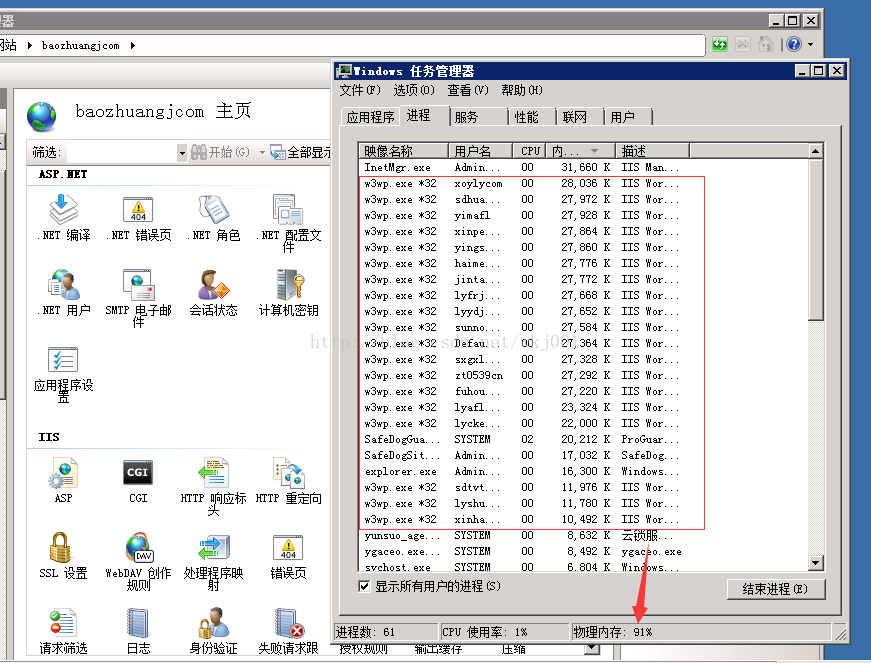Open dropdown arrow next to help icon
Screen dimensions: 871x663
(810, 44)
